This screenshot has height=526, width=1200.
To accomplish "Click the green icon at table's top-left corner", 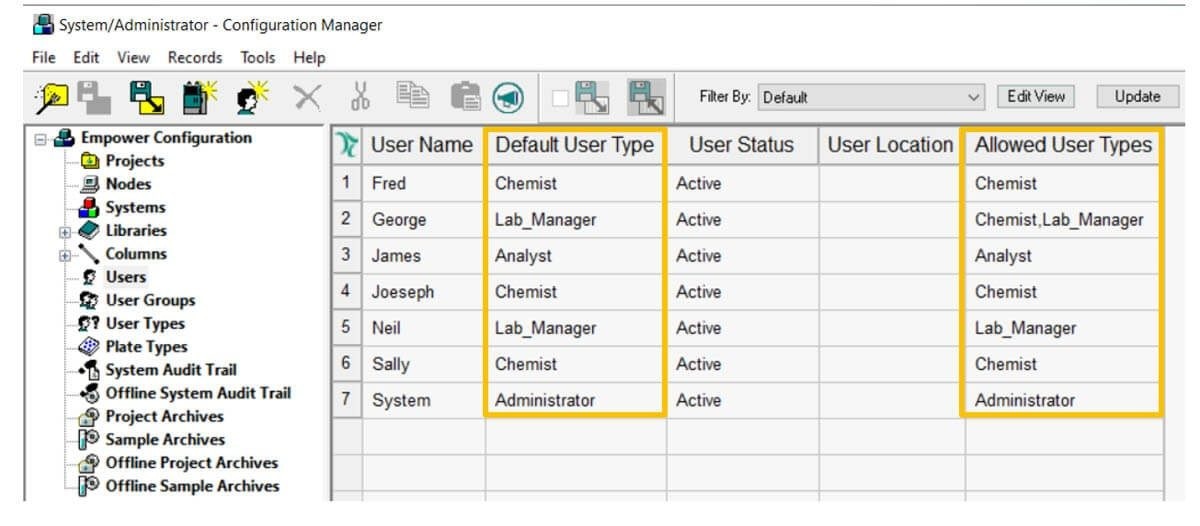I will [x=346, y=145].
